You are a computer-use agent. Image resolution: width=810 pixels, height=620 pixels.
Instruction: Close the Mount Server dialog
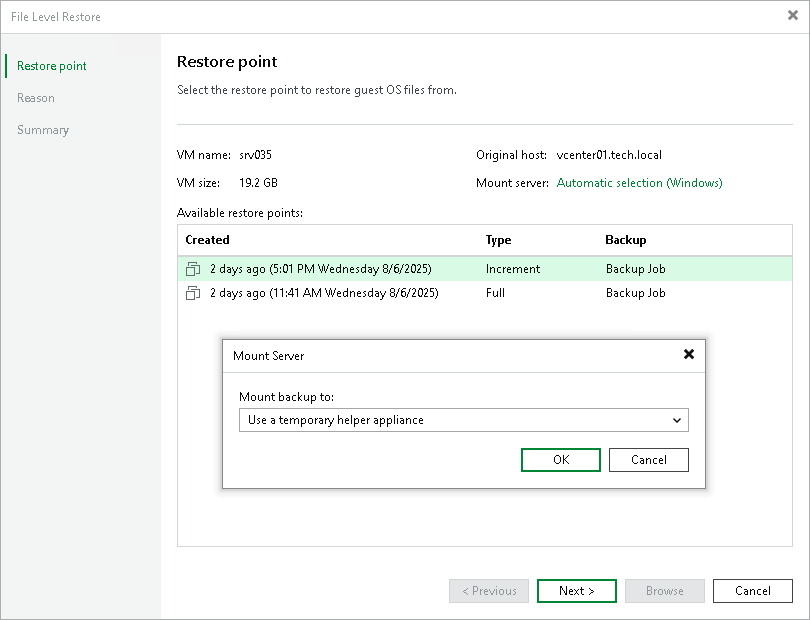pyautogui.click(x=689, y=354)
